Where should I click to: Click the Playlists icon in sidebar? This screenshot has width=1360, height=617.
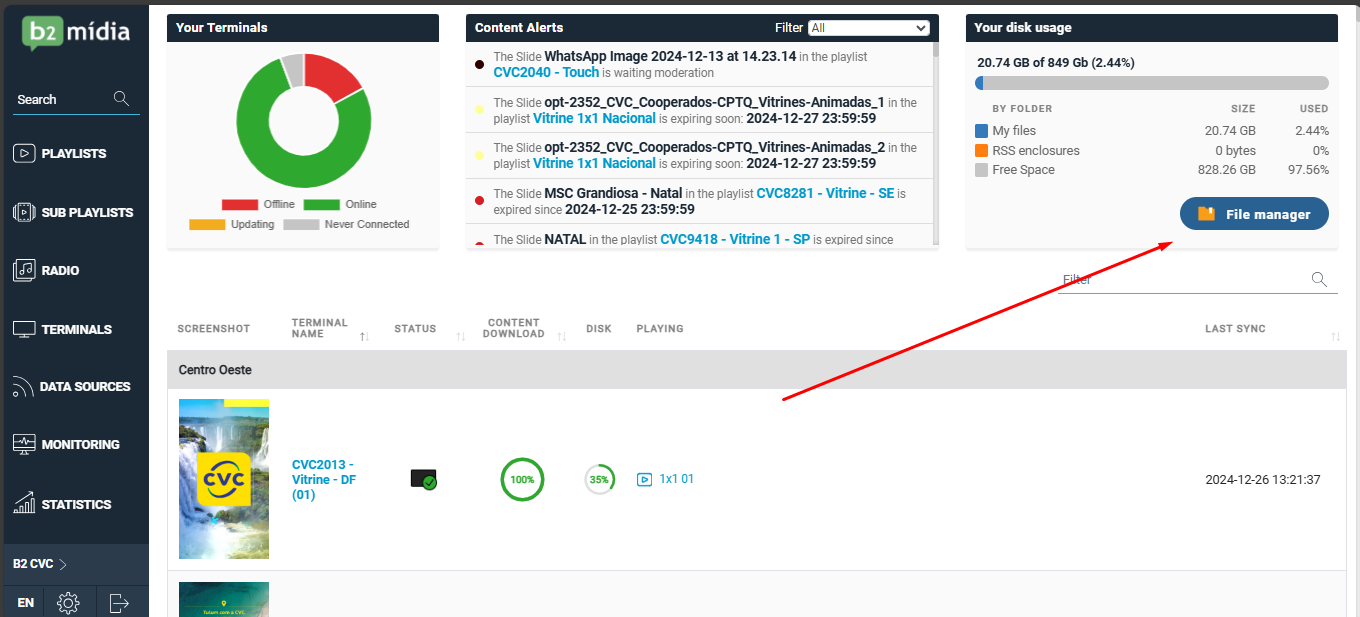pos(24,153)
